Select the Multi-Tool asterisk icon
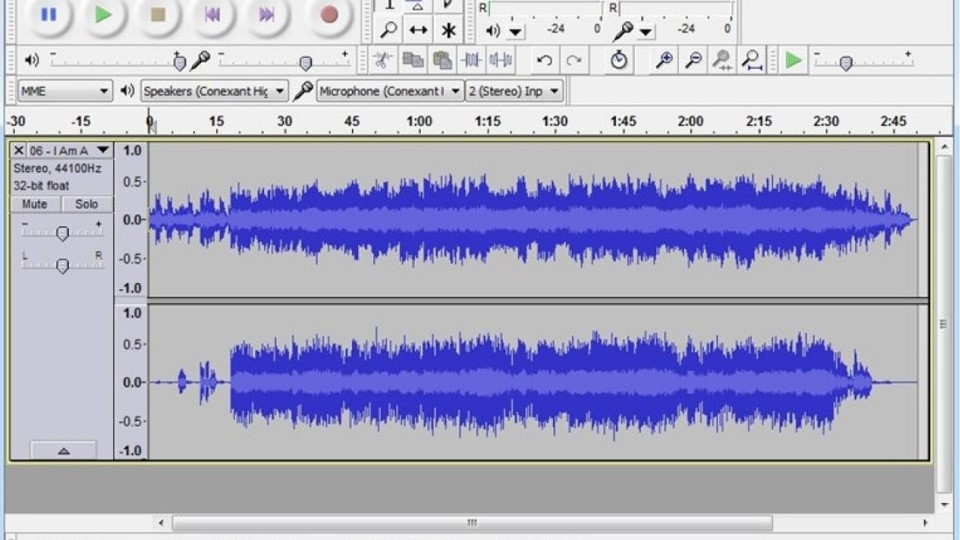 pyautogui.click(x=448, y=30)
